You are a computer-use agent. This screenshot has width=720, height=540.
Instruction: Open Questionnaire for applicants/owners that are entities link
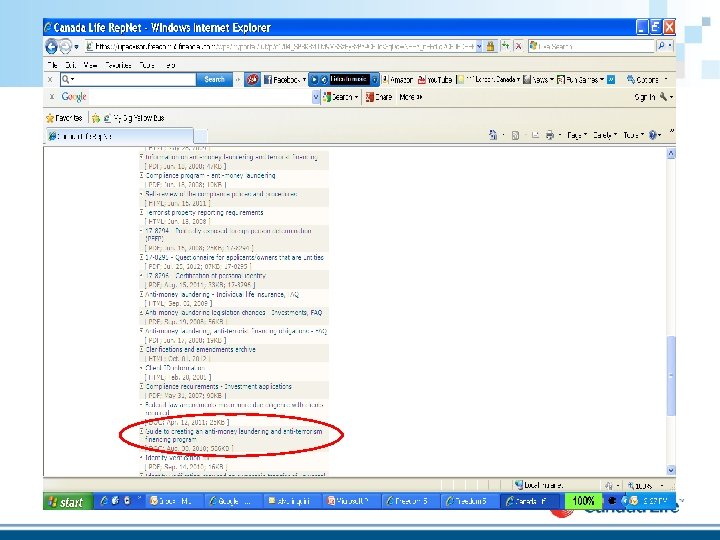[235, 258]
